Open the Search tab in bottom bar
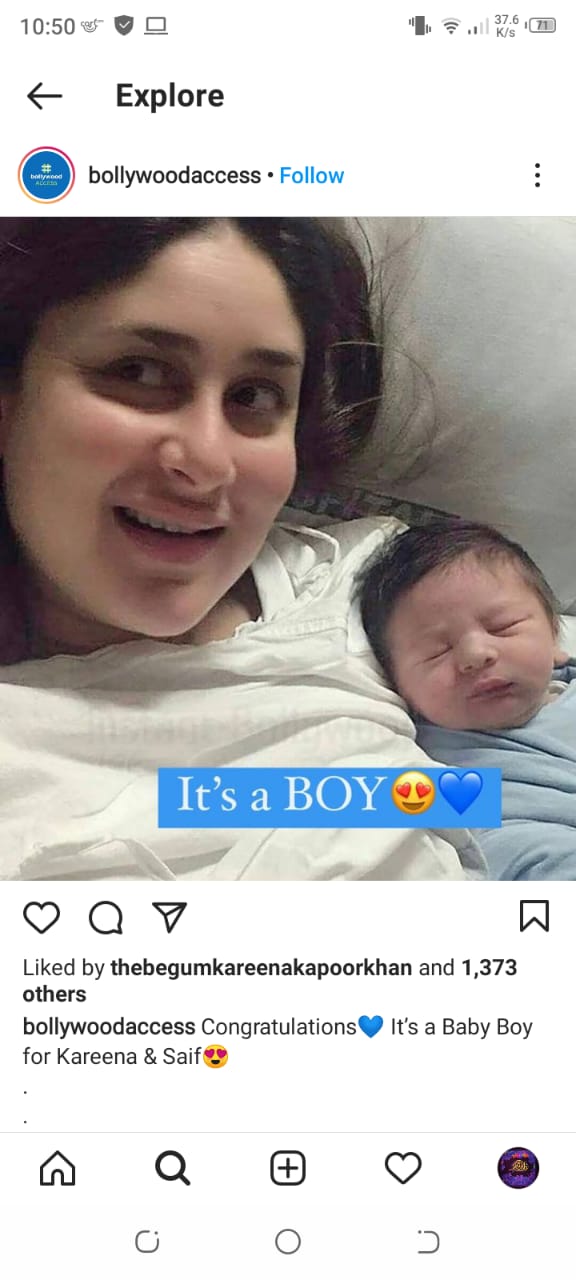 [x=172, y=1167]
